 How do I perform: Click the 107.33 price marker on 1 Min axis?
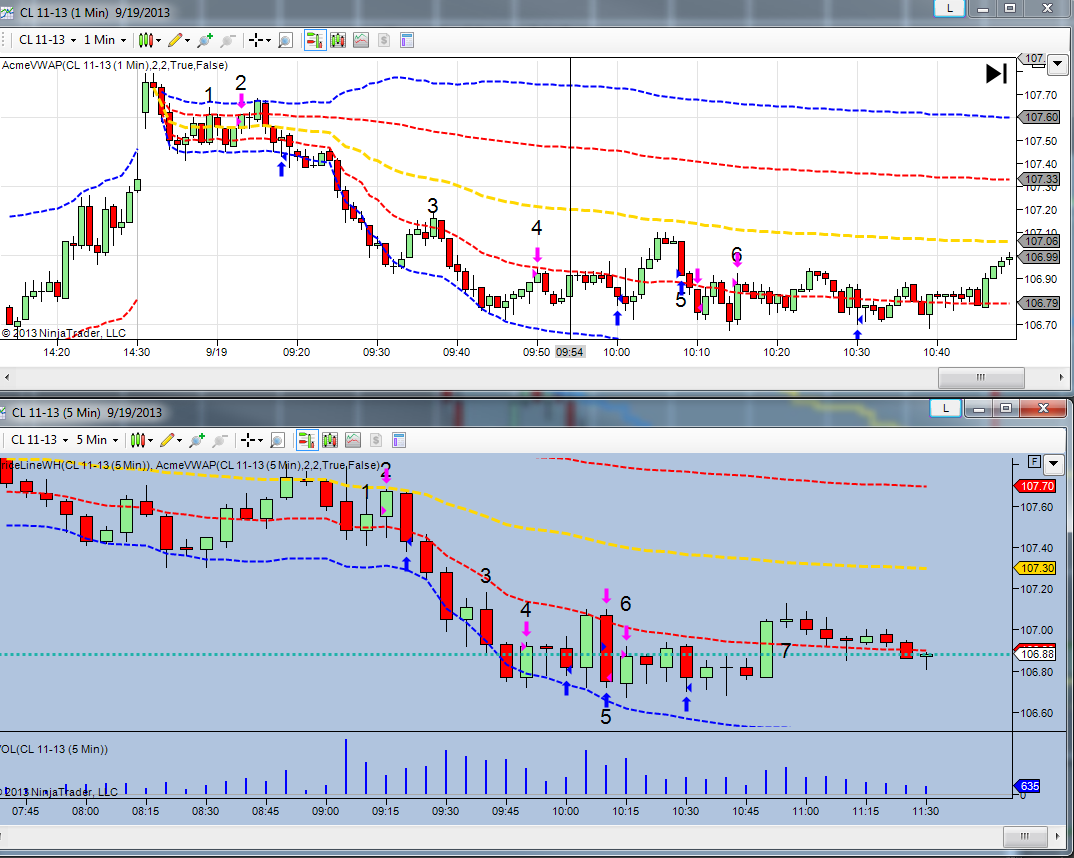pyautogui.click(x=1040, y=179)
